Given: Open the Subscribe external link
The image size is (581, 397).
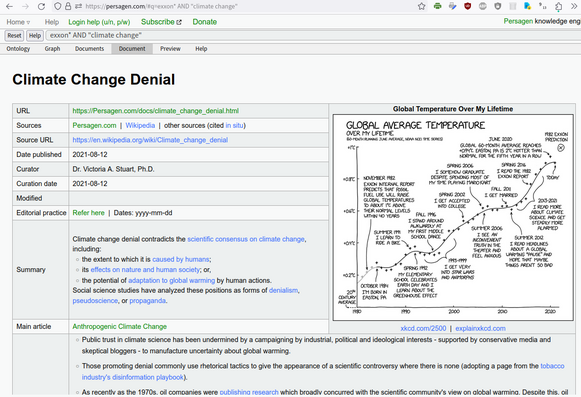Looking at the screenshot, I should (x=161, y=22).
